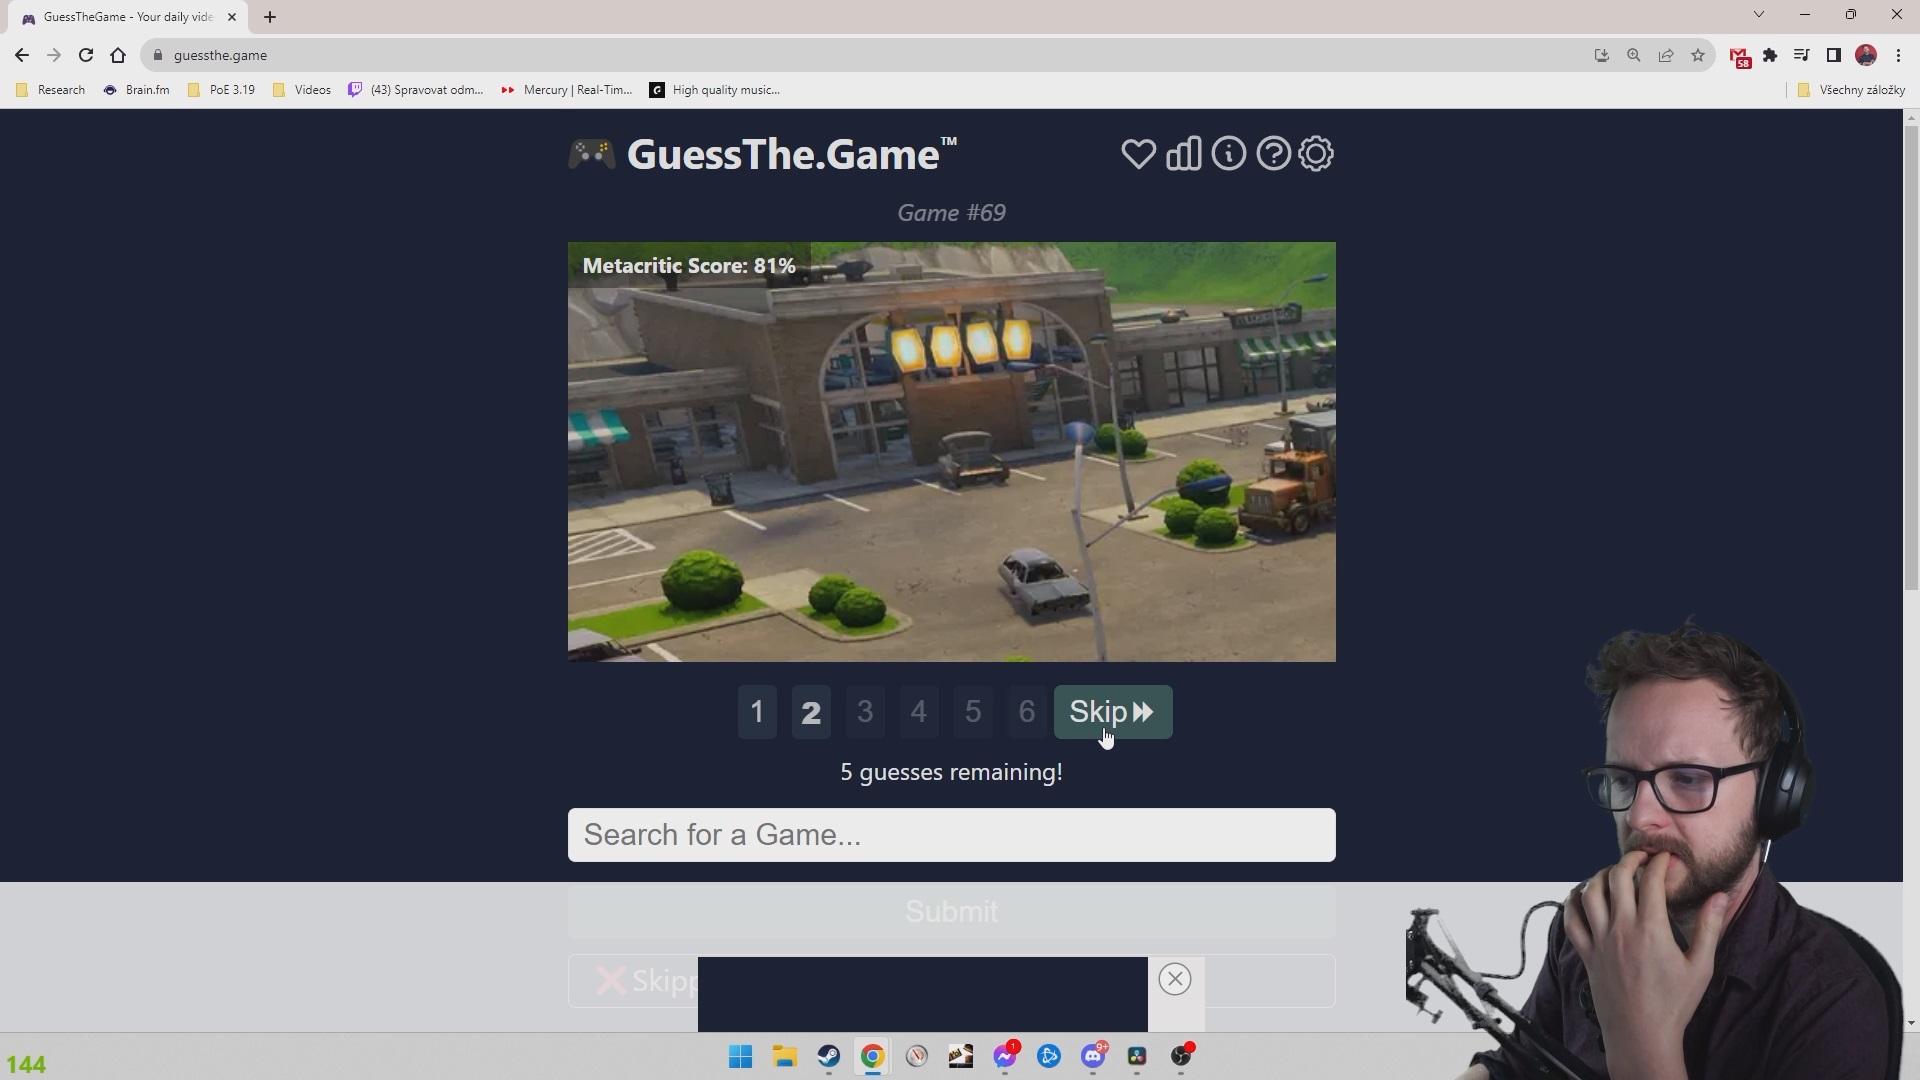Open the Research bookmark folder
Screen dimensions: 1920x1080
[51, 90]
